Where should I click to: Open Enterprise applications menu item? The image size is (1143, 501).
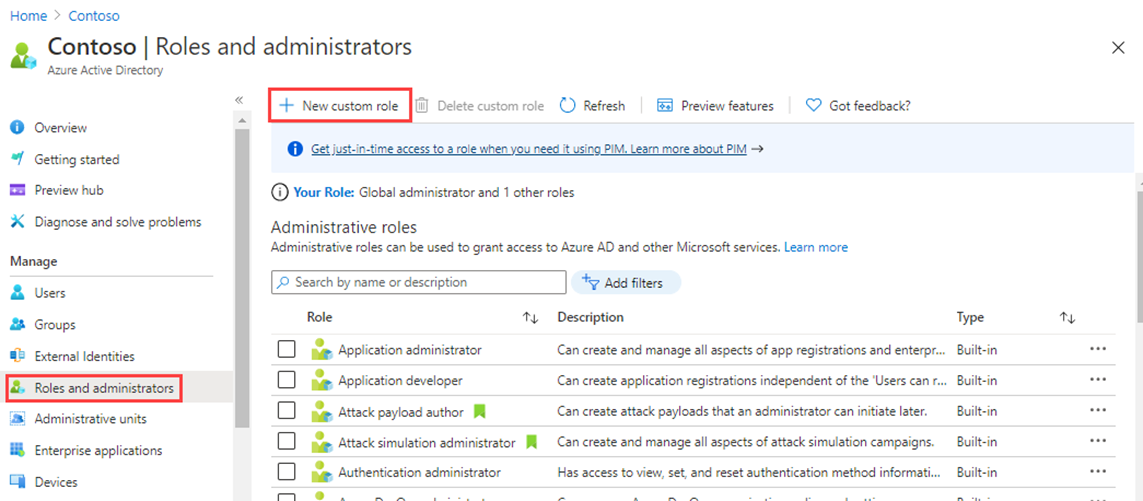[x=98, y=450]
